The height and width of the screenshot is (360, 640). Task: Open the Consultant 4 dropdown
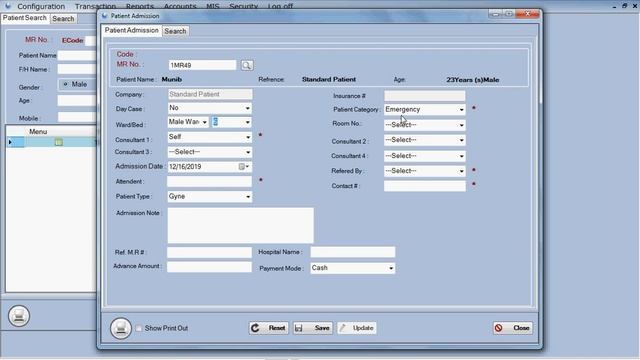pos(462,156)
